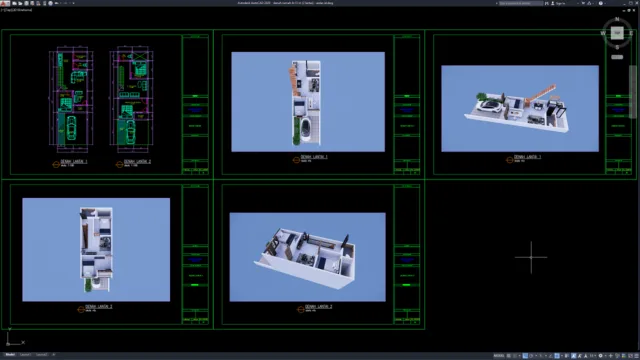Open the annotation scale 1:1 list
Viewport: 640px width, 360px height.
tap(593, 356)
